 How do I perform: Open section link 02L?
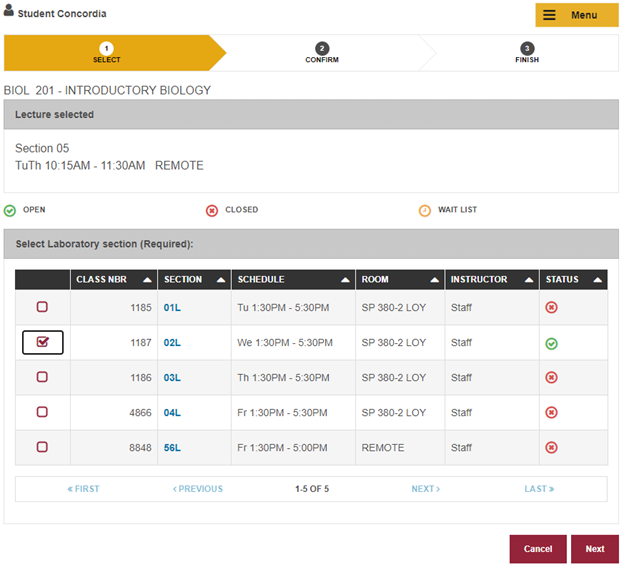[x=172, y=343]
